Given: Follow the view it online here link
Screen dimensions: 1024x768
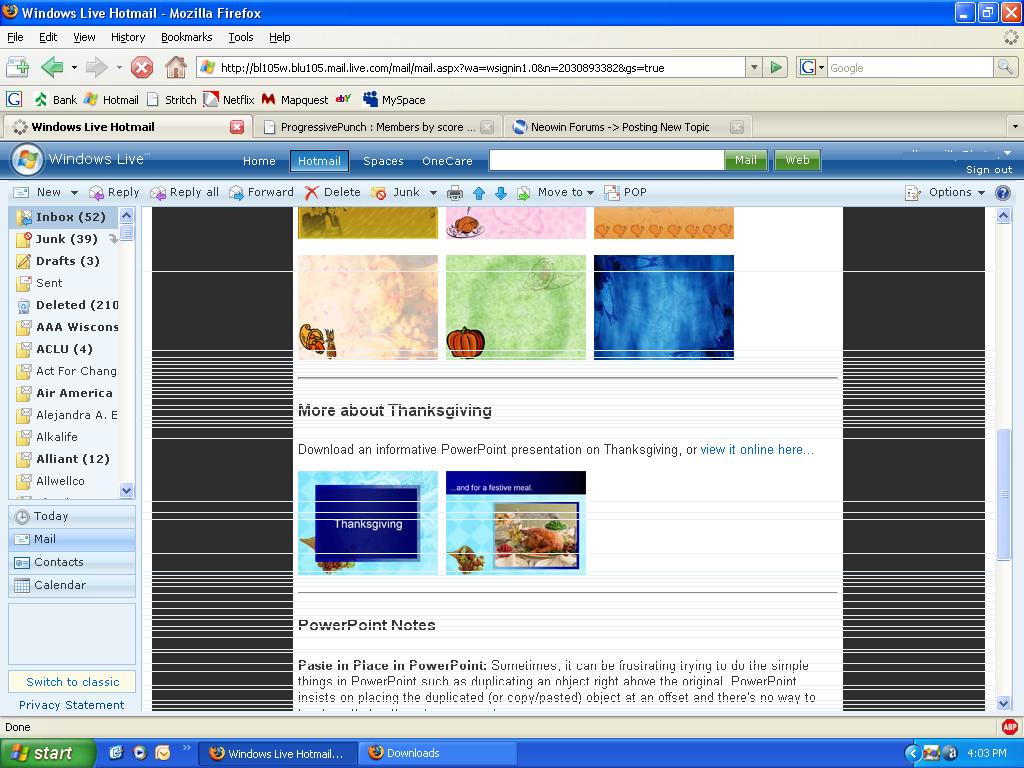Looking at the screenshot, I should (x=757, y=450).
